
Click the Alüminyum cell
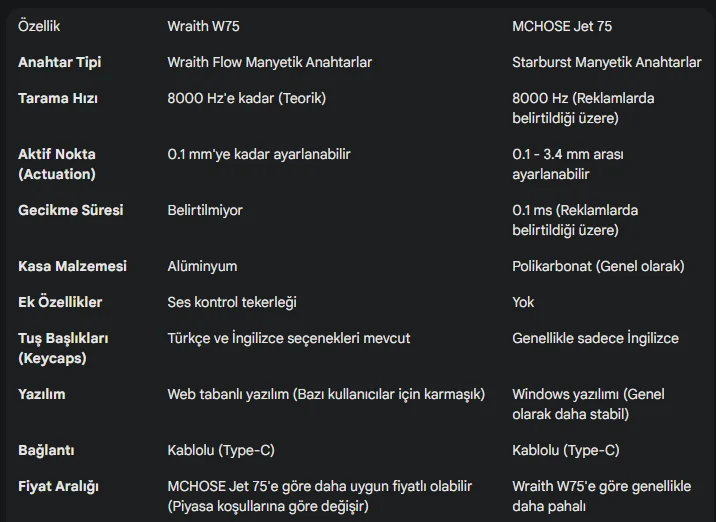tap(202, 266)
